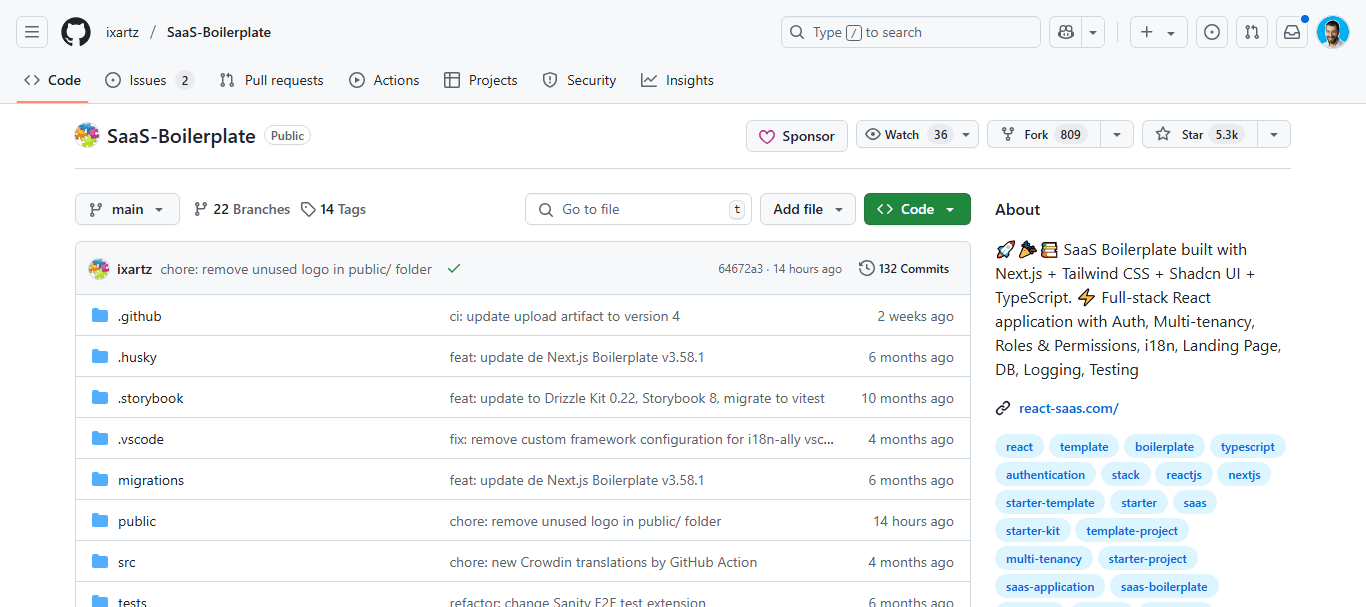The height and width of the screenshot is (607, 1366).
Task: Select the nextjs topic tag
Action: [x=1244, y=475]
